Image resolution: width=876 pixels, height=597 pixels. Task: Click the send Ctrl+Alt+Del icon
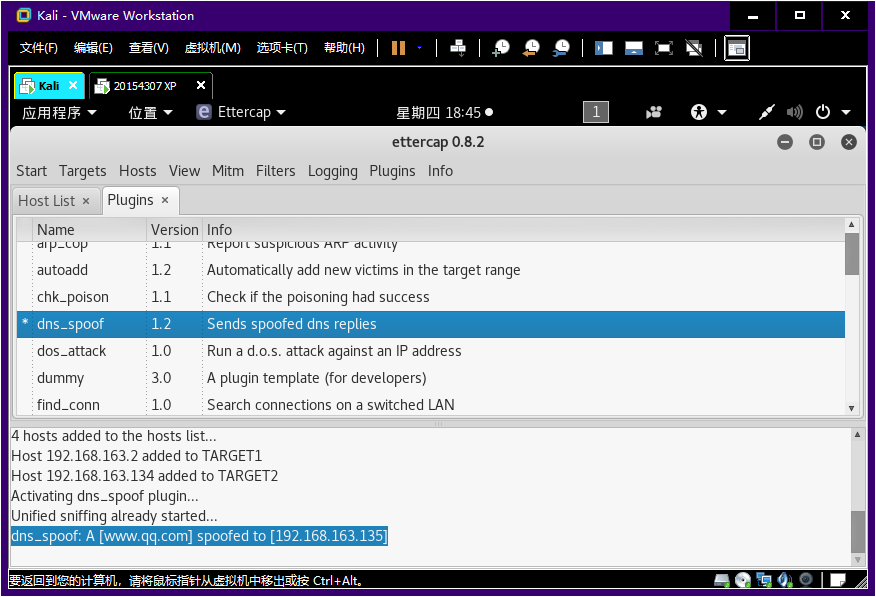coord(458,48)
